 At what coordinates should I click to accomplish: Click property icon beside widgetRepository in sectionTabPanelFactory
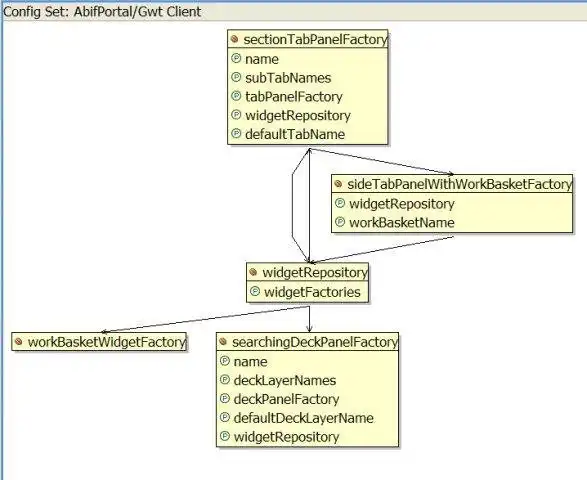pyautogui.click(x=236, y=115)
